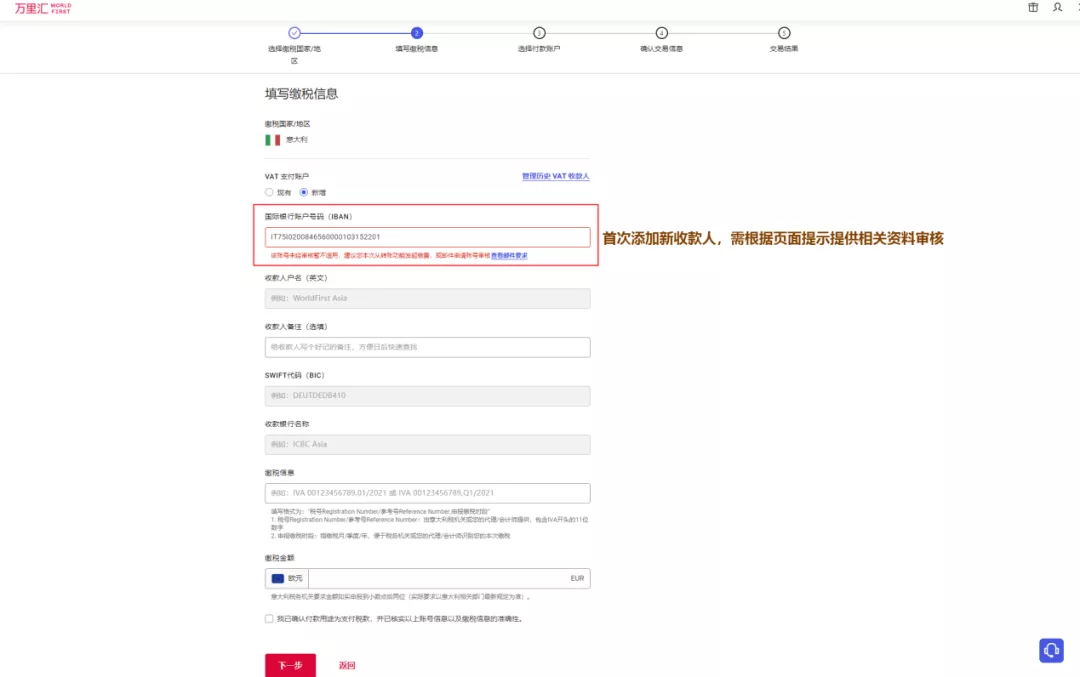Select the 新增 radio option

point(302,193)
